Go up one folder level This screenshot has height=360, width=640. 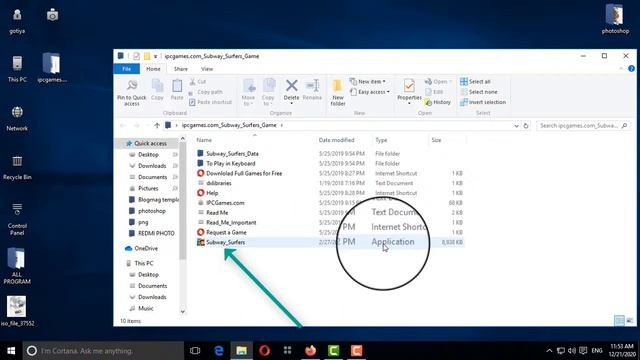pos(157,125)
